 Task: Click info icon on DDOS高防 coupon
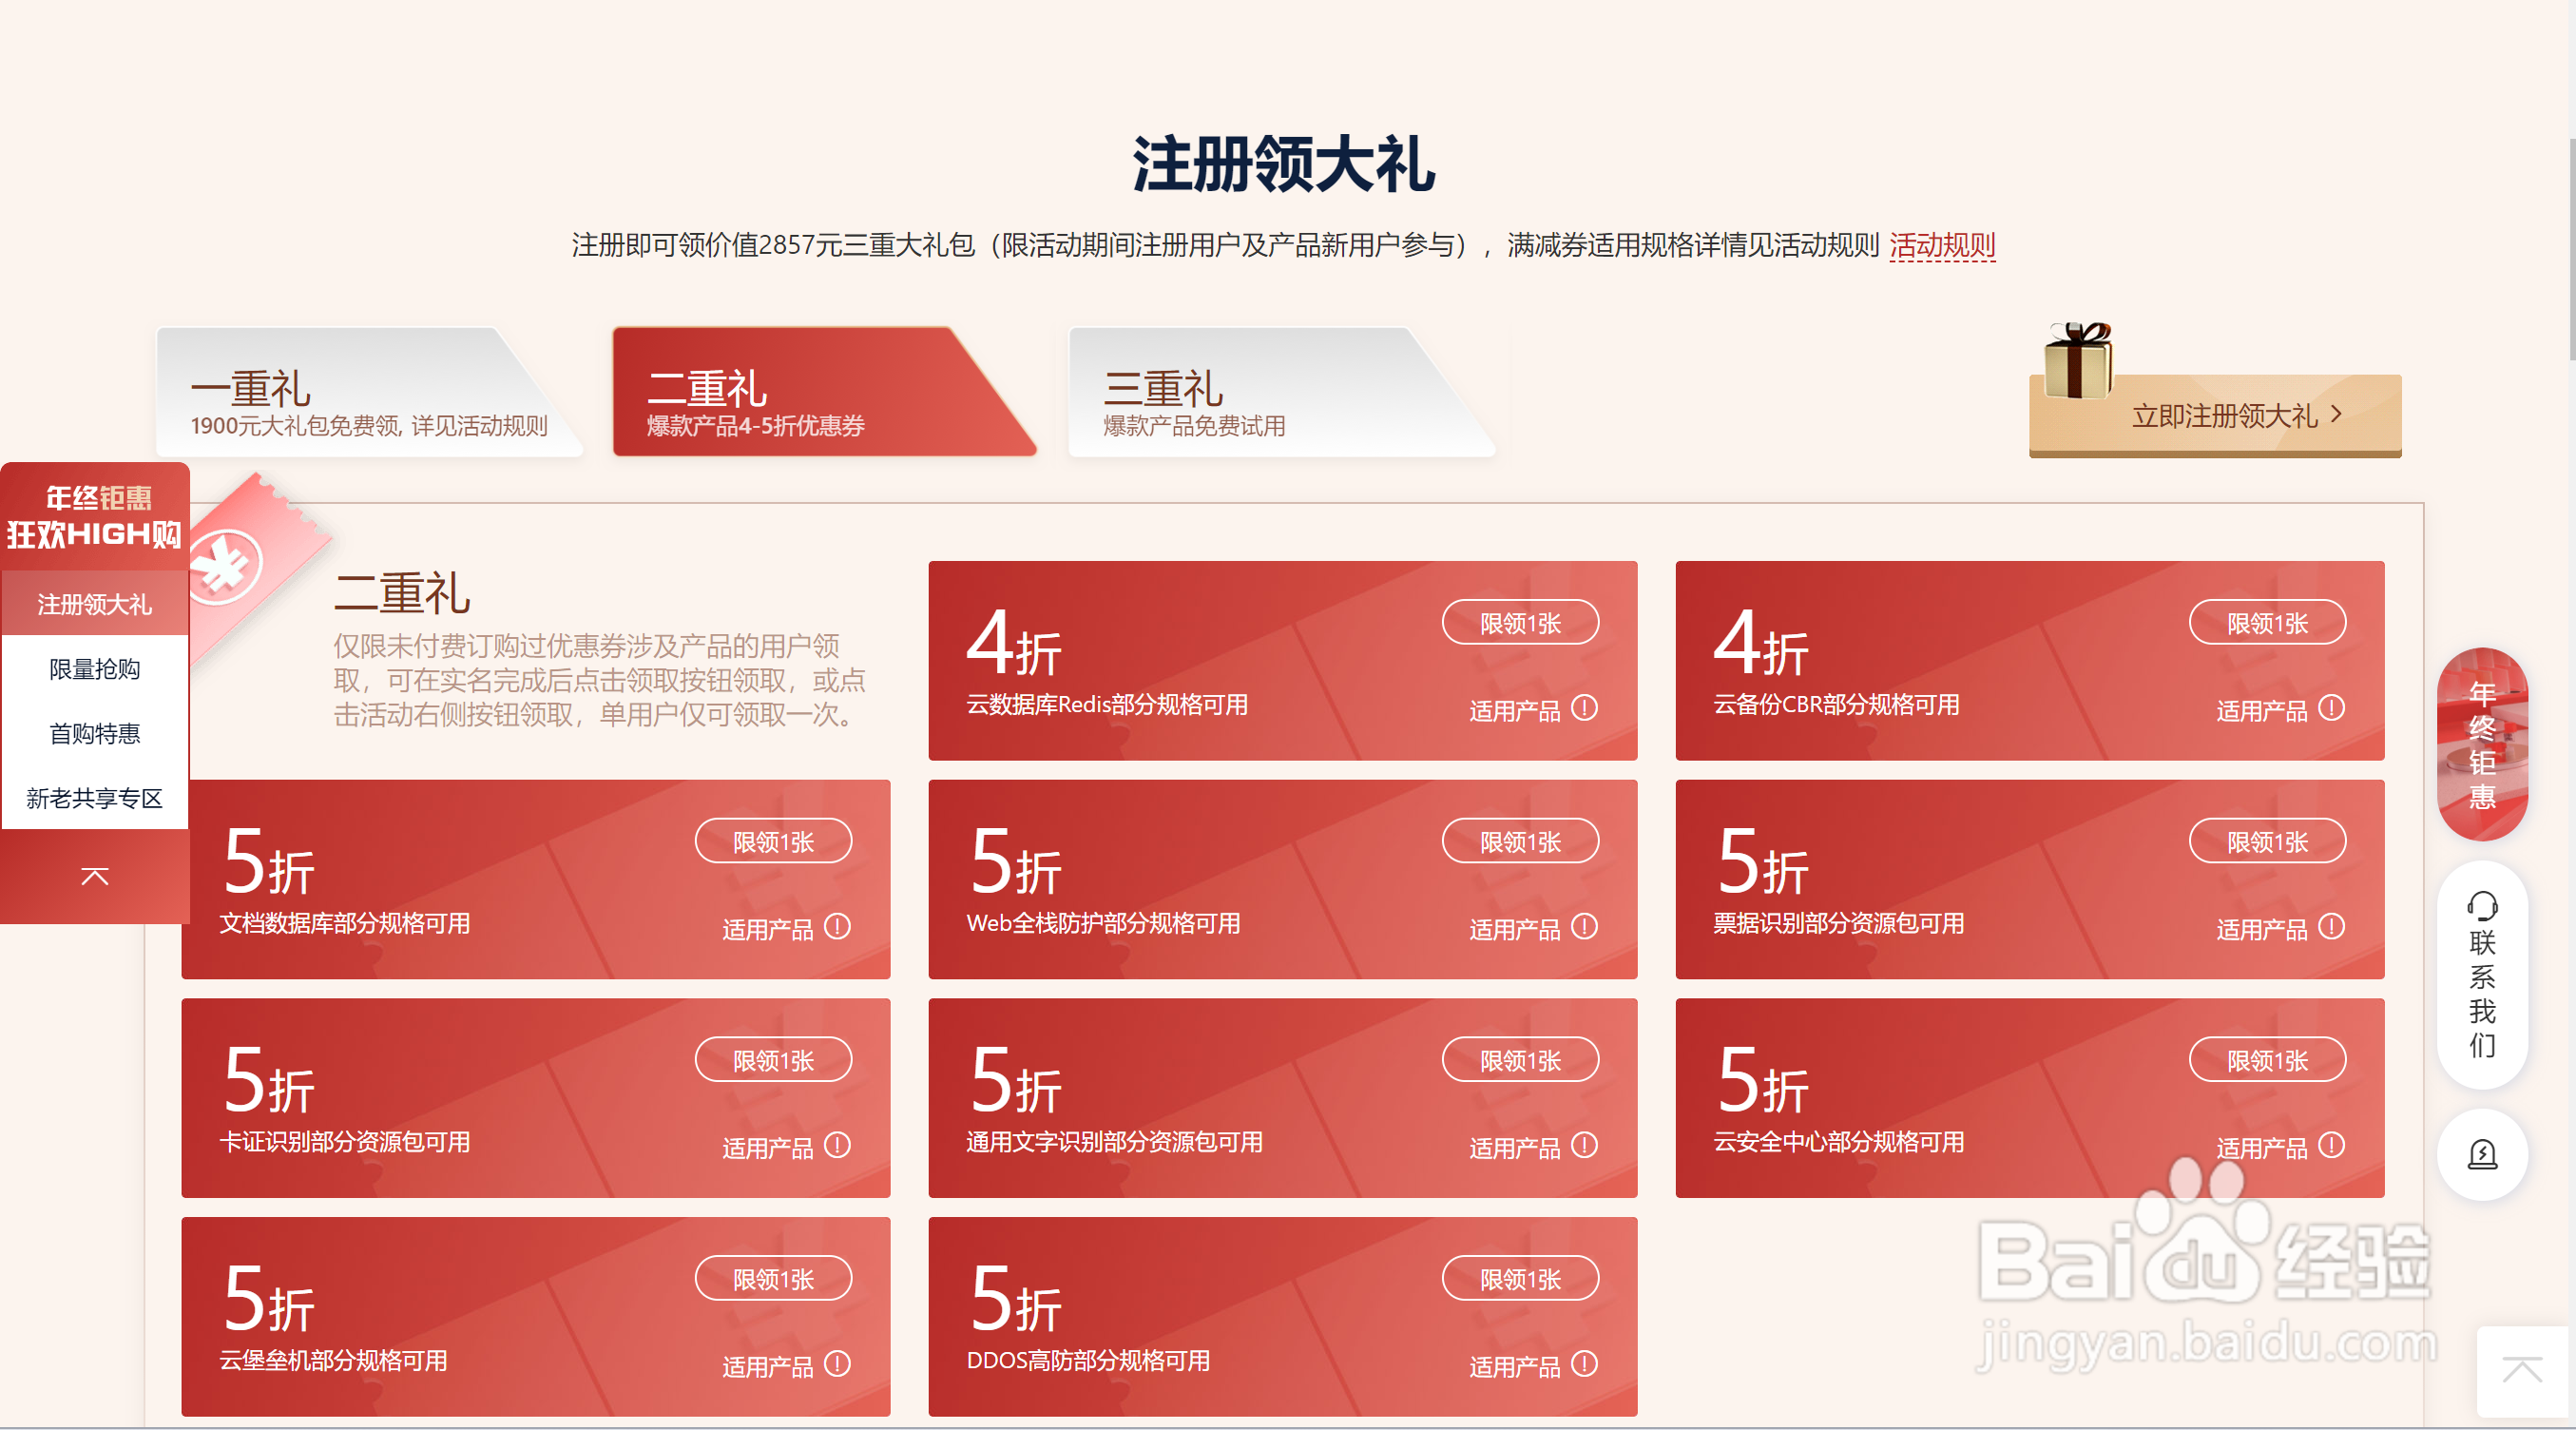click(x=1584, y=1364)
